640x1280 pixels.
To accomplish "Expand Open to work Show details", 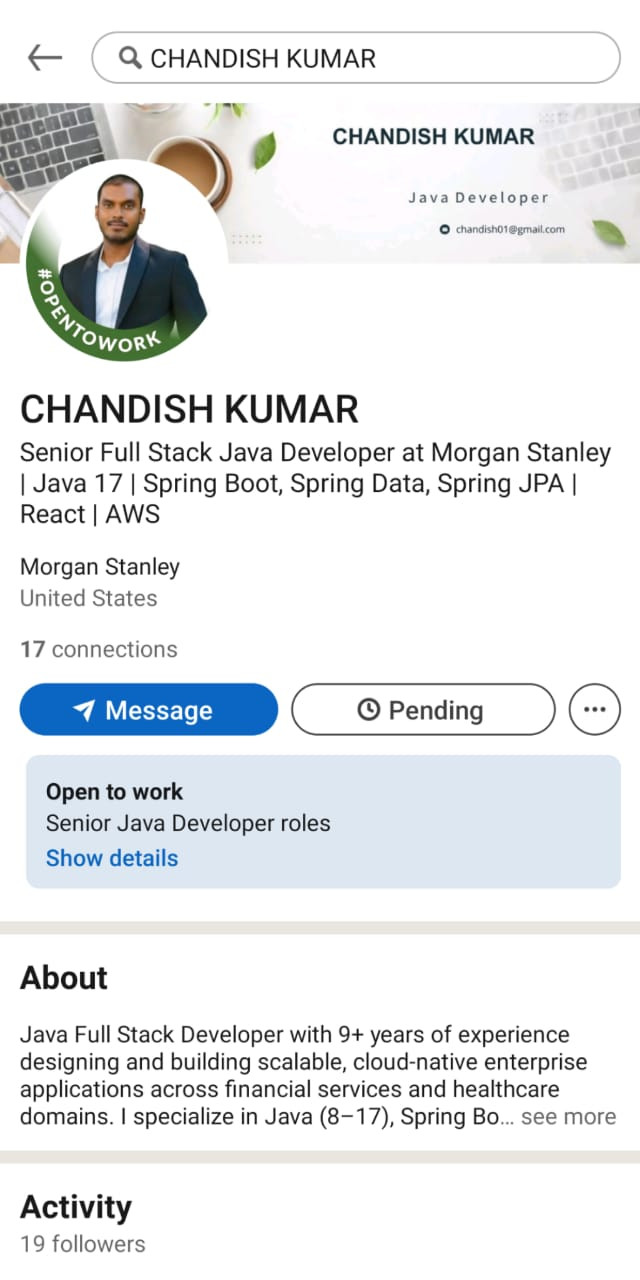I will (x=112, y=858).
